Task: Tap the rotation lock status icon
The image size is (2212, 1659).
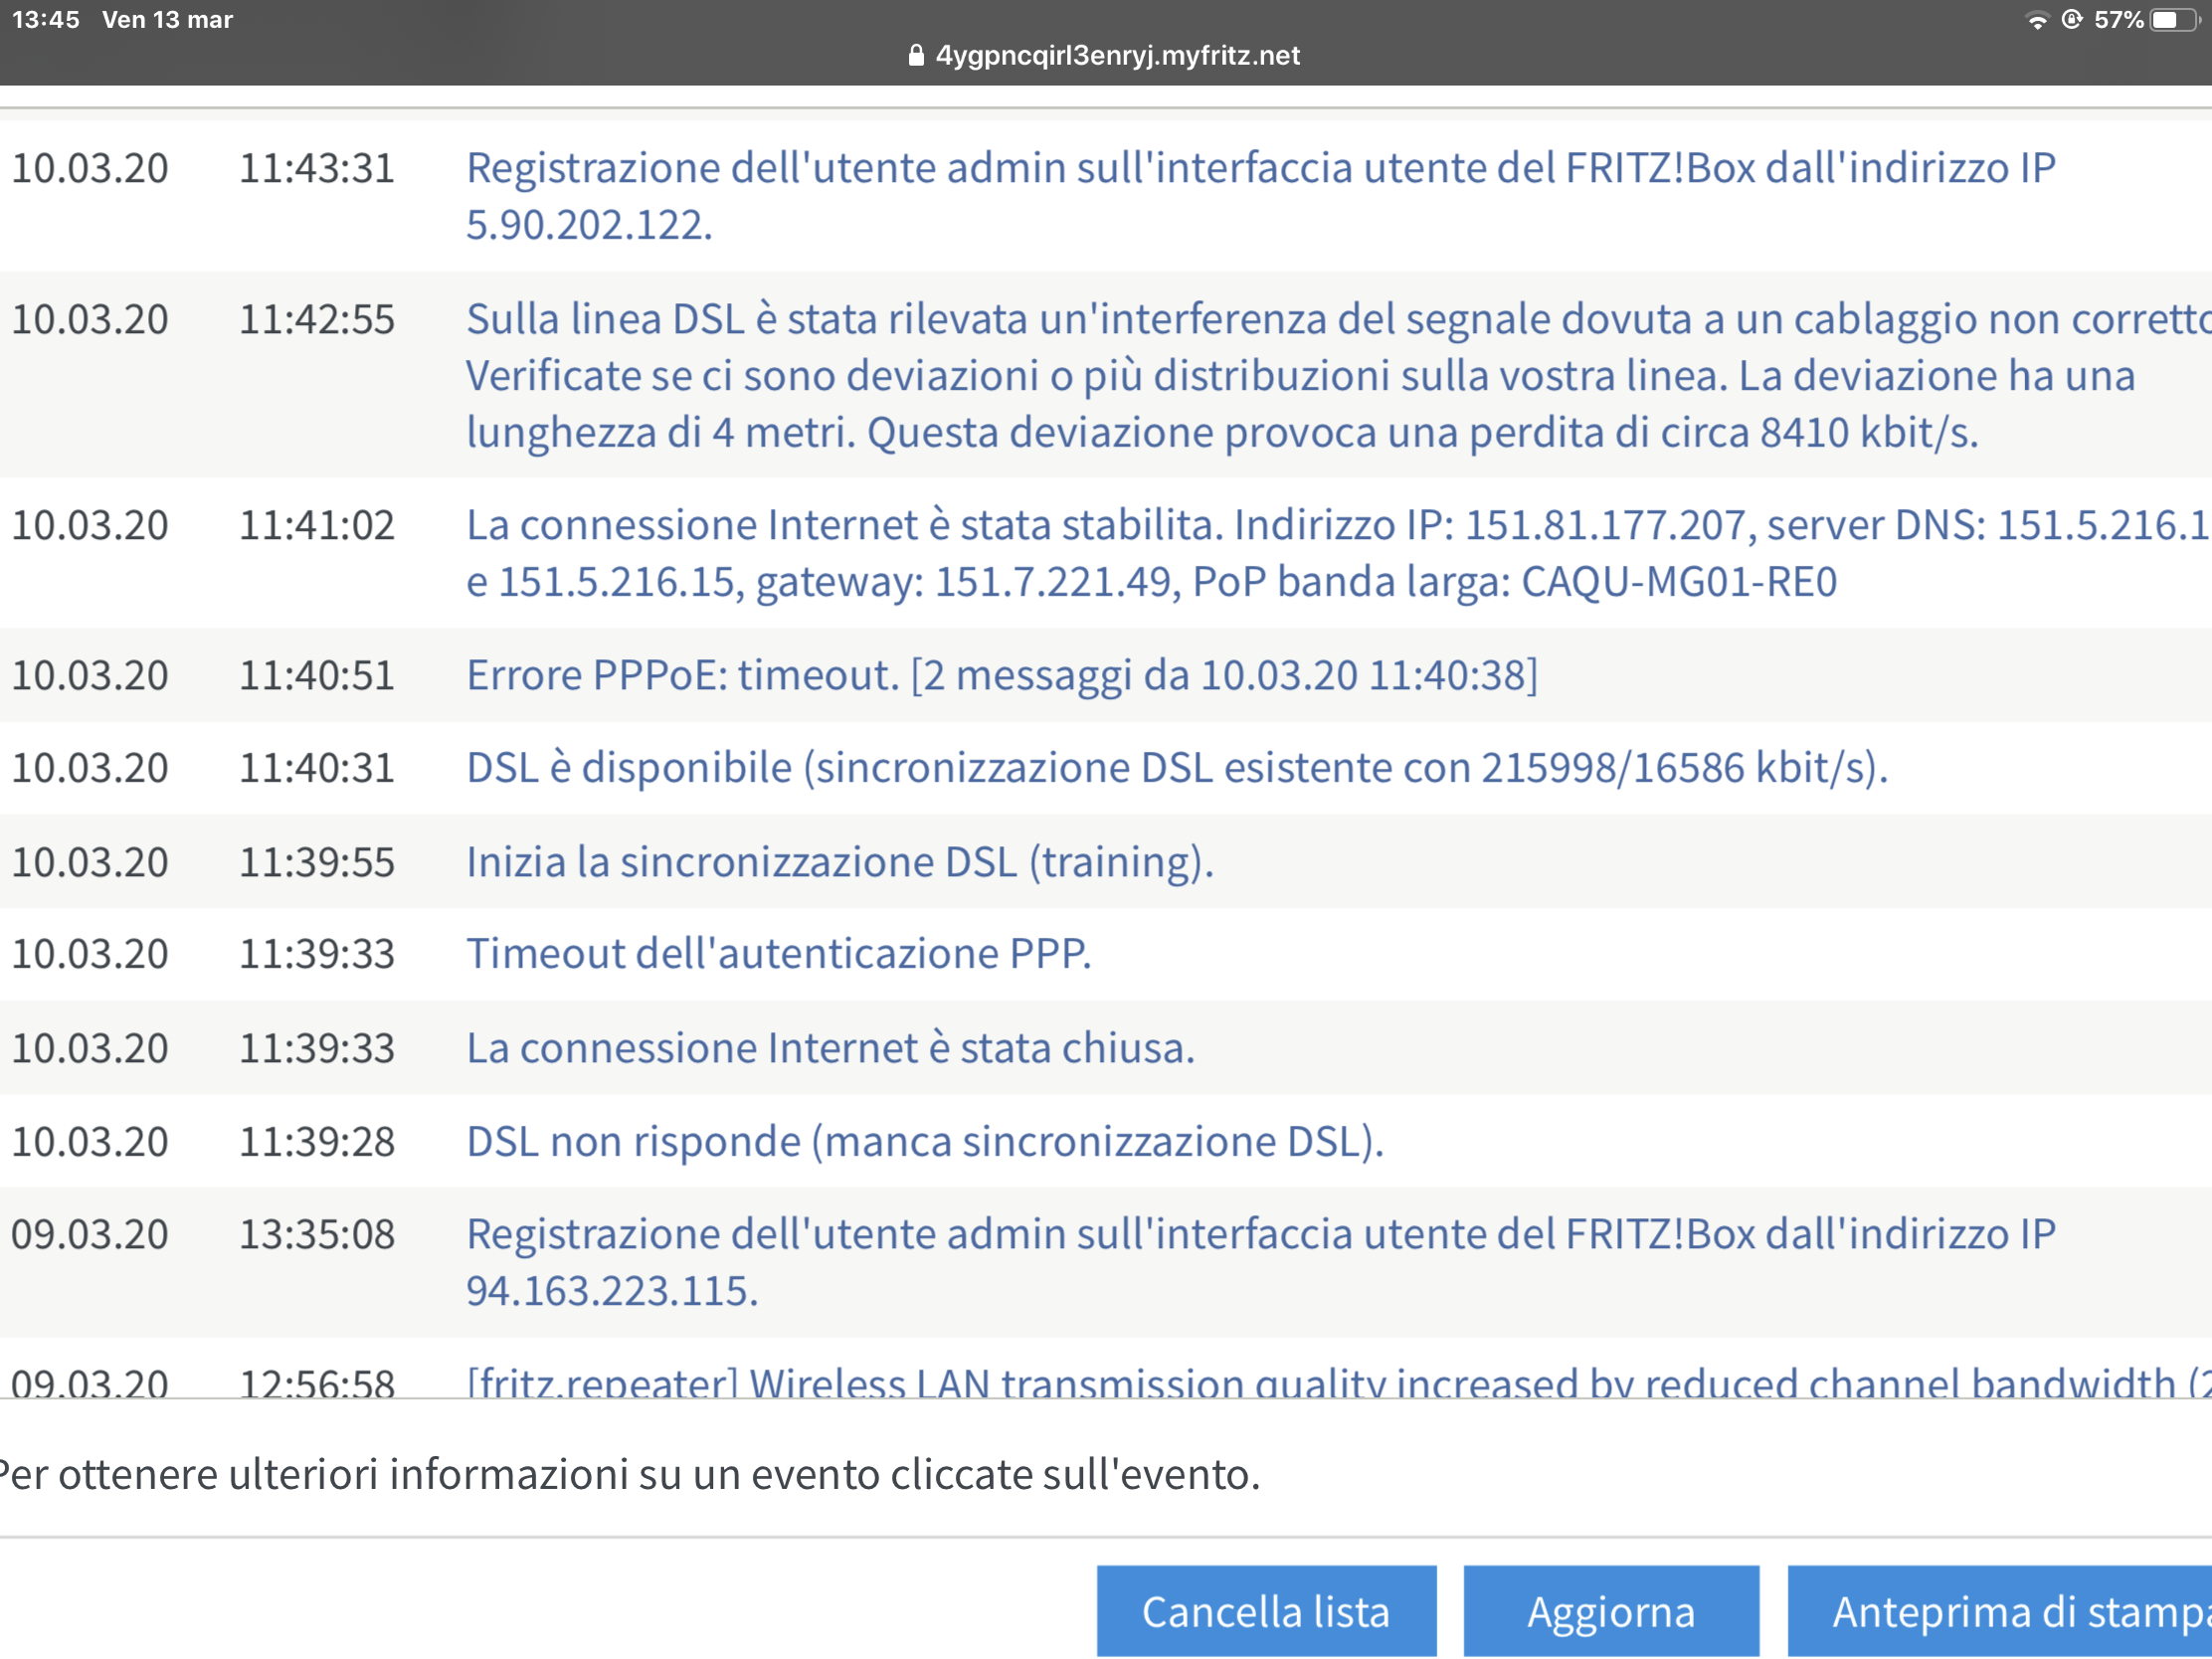Action: (x=2071, y=20)
